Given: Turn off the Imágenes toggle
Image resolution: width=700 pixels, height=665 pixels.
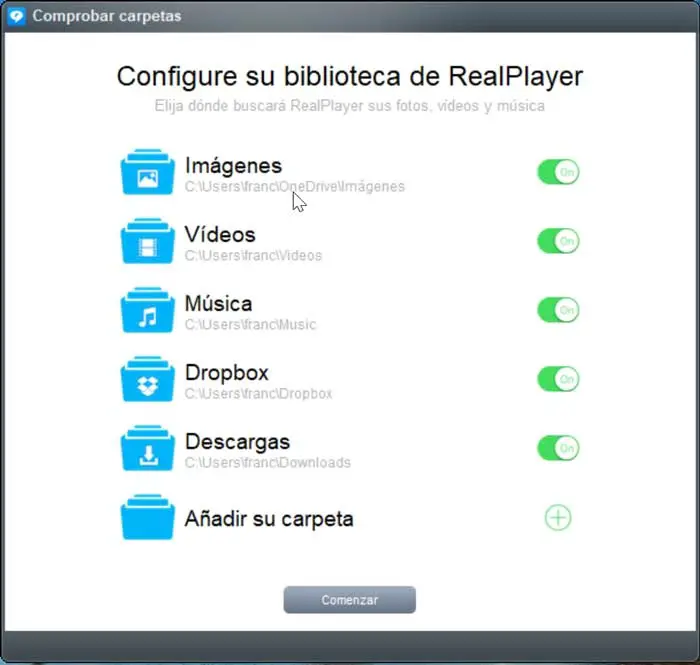Looking at the screenshot, I should 558,172.
